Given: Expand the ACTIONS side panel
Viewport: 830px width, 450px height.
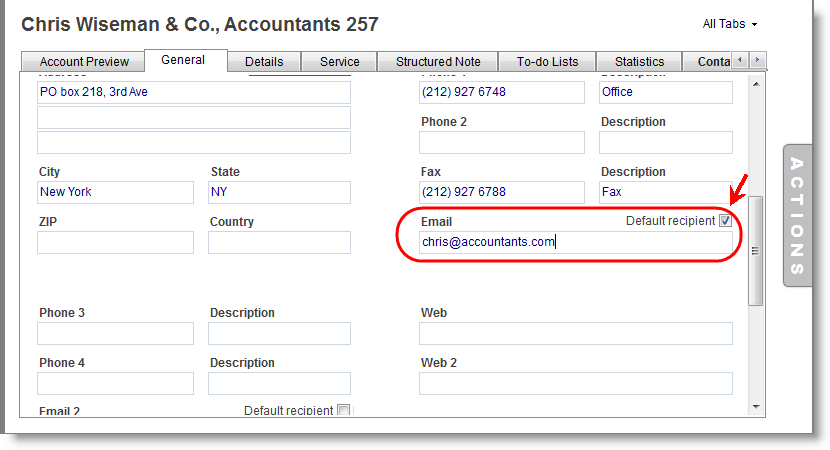Looking at the screenshot, I should coord(797,215).
